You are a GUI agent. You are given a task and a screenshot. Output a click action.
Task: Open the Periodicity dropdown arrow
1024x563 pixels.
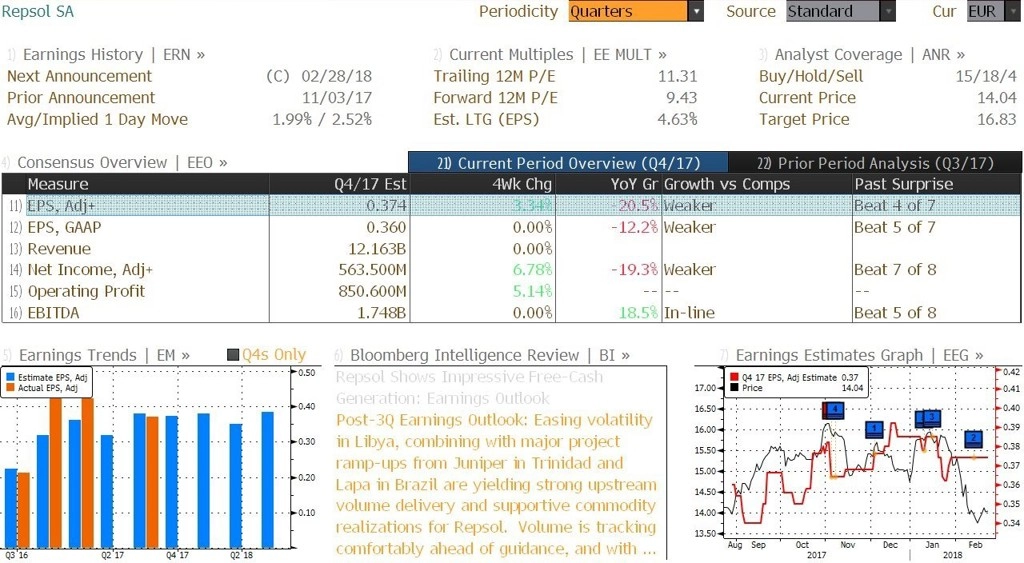click(x=696, y=11)
